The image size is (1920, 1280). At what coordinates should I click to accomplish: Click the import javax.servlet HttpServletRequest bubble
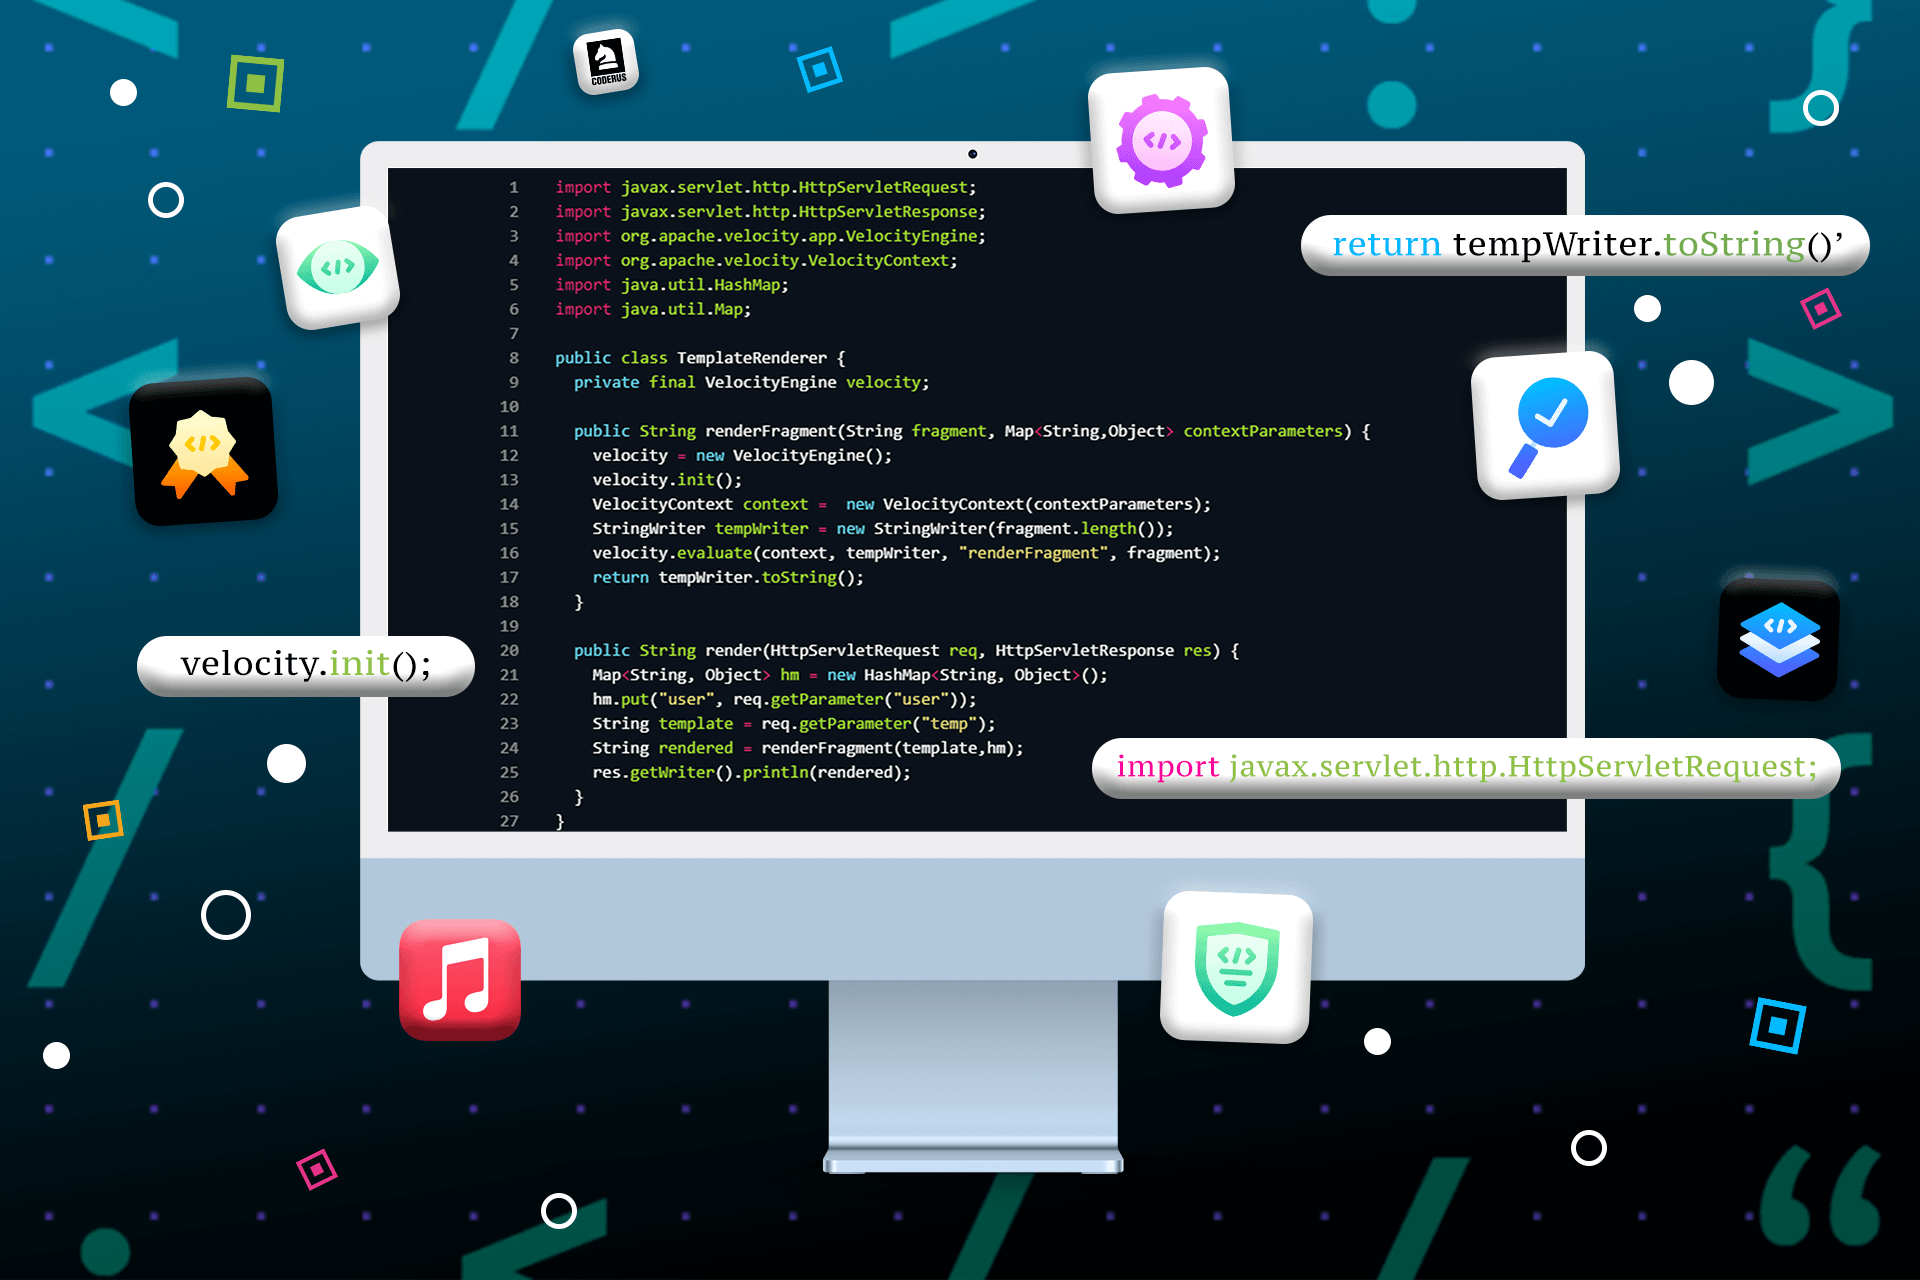[1465, 767]
